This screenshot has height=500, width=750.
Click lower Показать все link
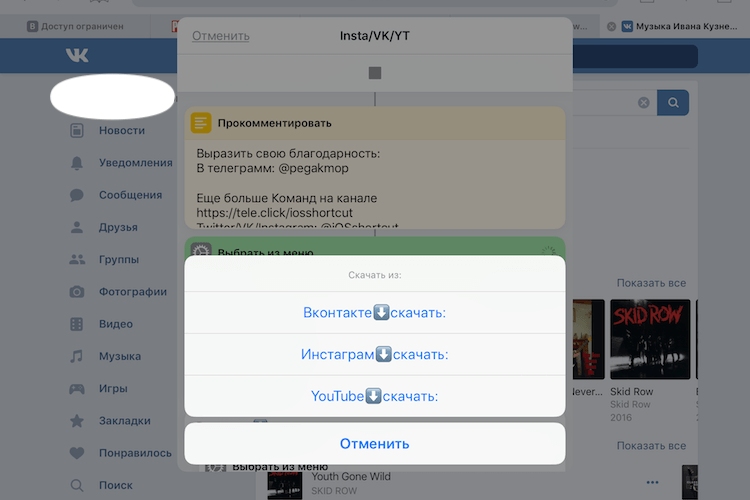(651, 445)
